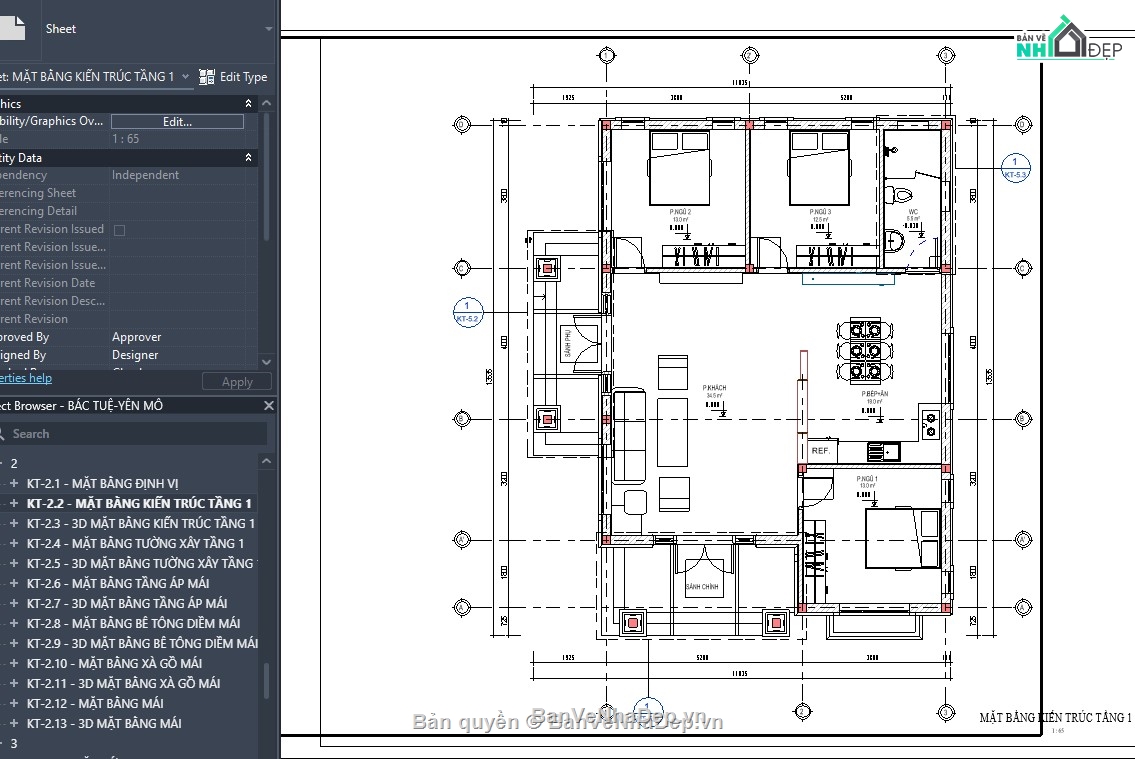This screenshot has height=759, width=1135.
Task: Select sheet KT-2.12 - MẶT BẰNG MÁI
Action: [x=96, y=703]
